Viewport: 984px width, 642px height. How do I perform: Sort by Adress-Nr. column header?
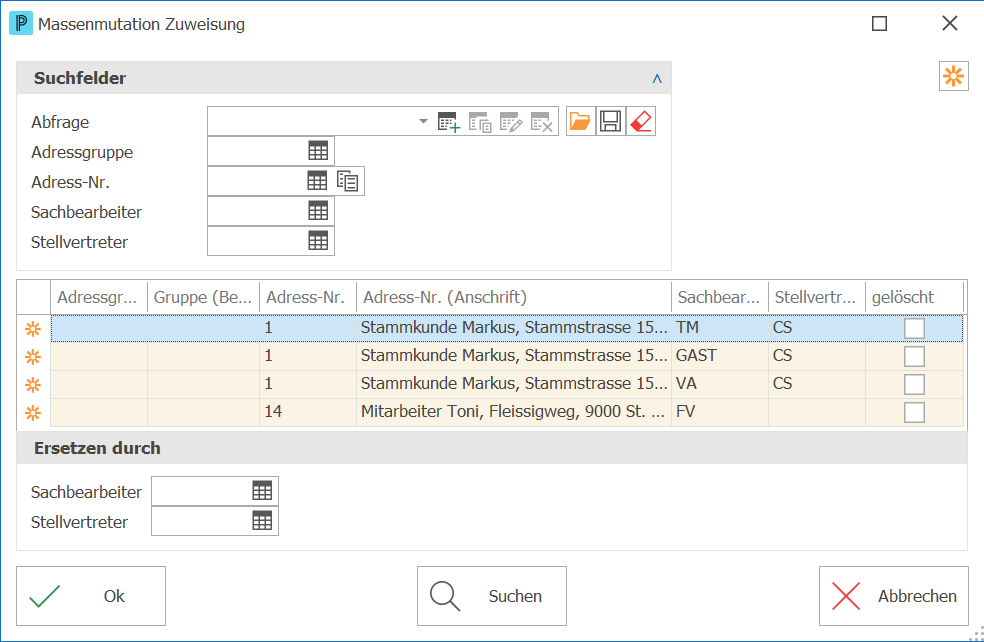pyautogui.click(x=308, y=297)
